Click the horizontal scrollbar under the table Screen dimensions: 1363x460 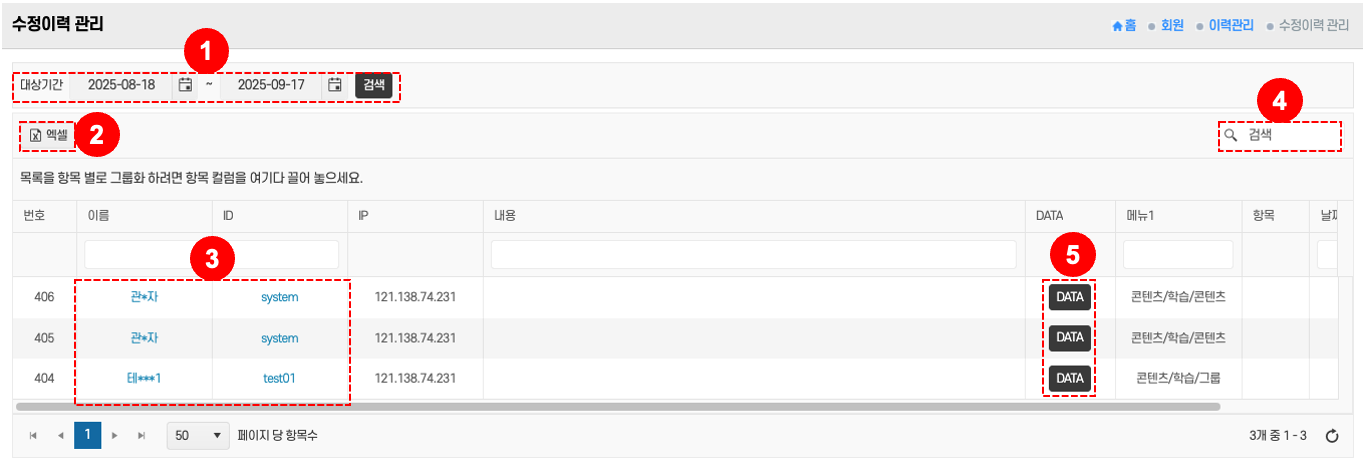618,407
